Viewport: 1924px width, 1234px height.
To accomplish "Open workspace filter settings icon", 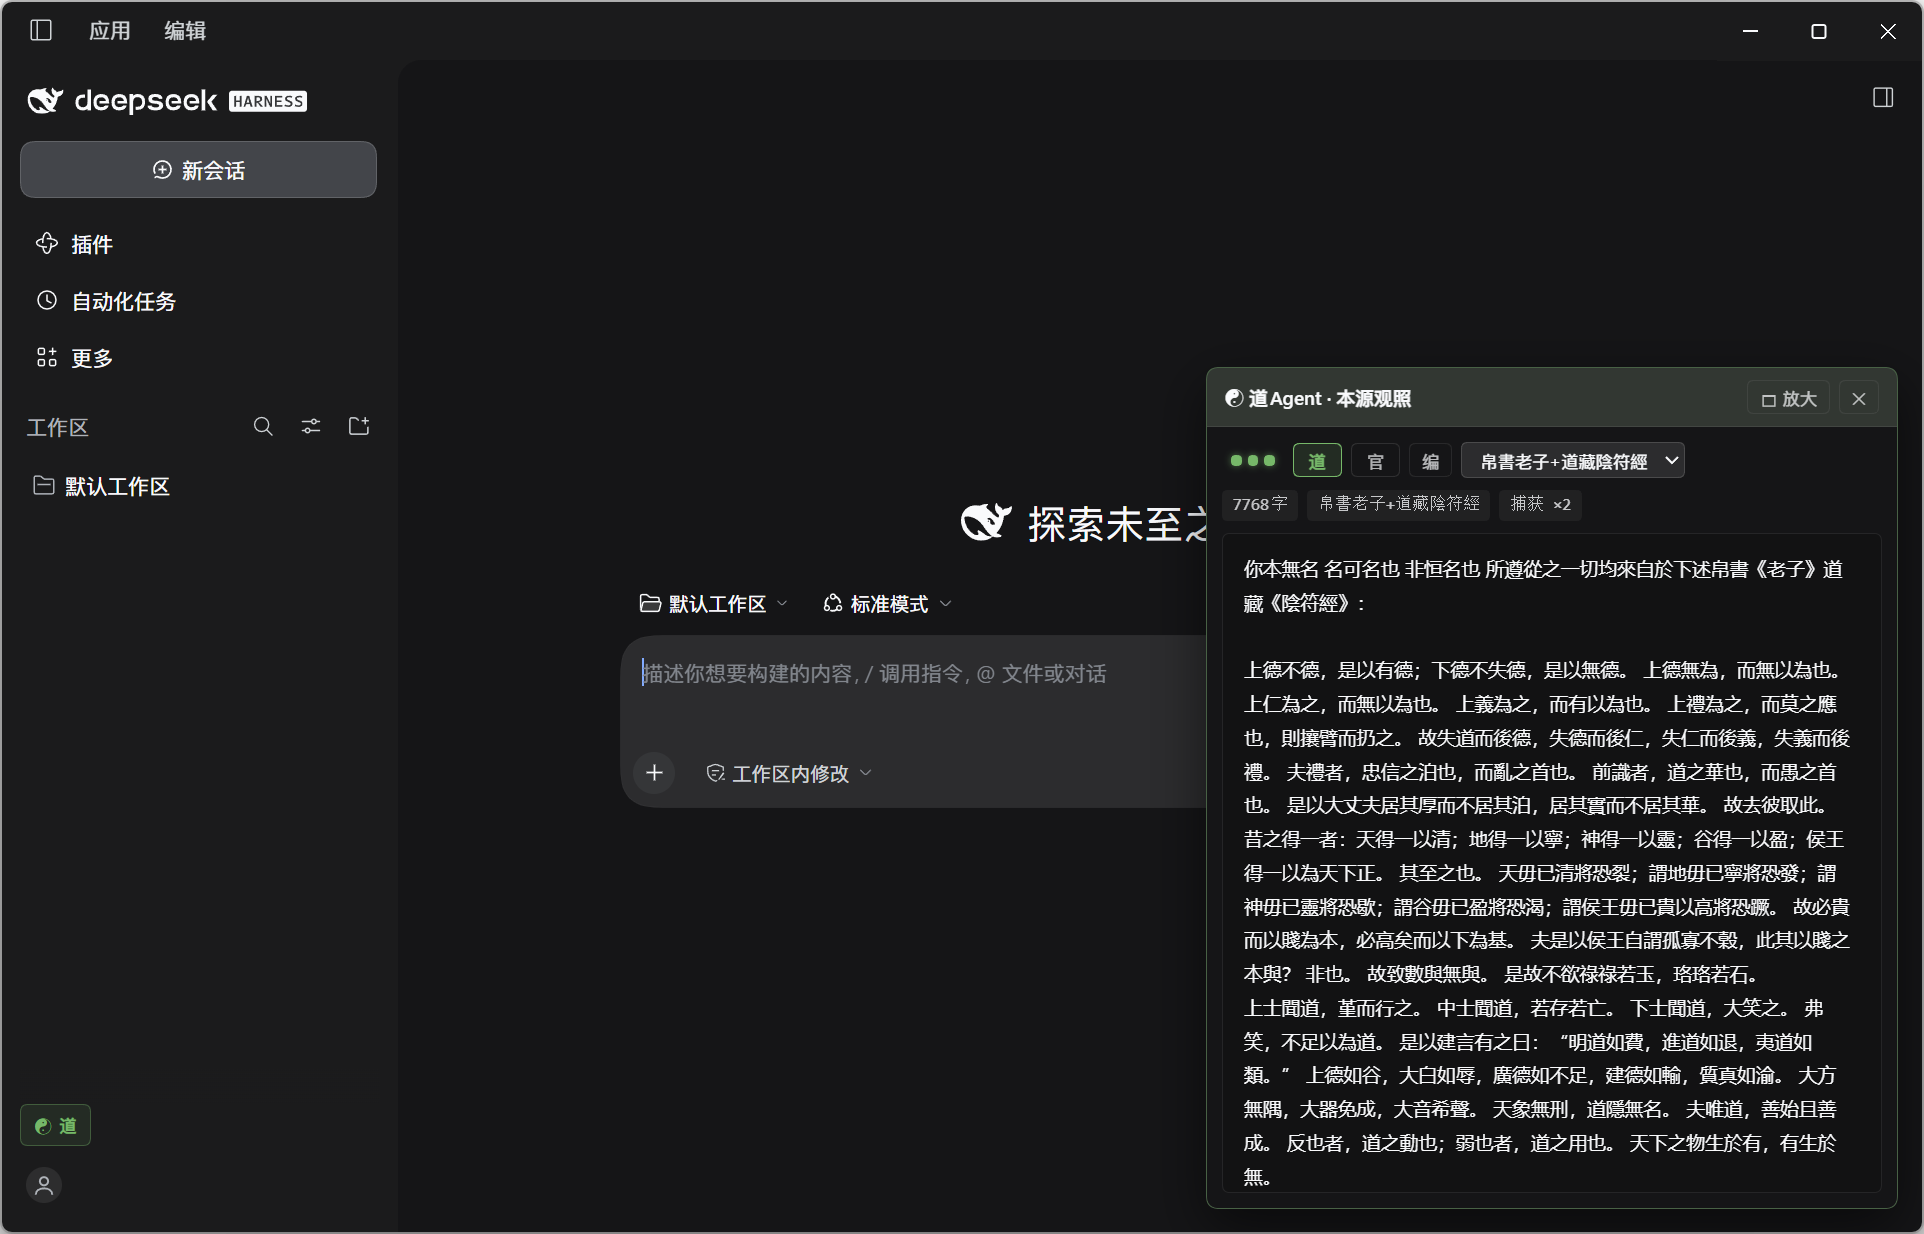I will point(311,427).
